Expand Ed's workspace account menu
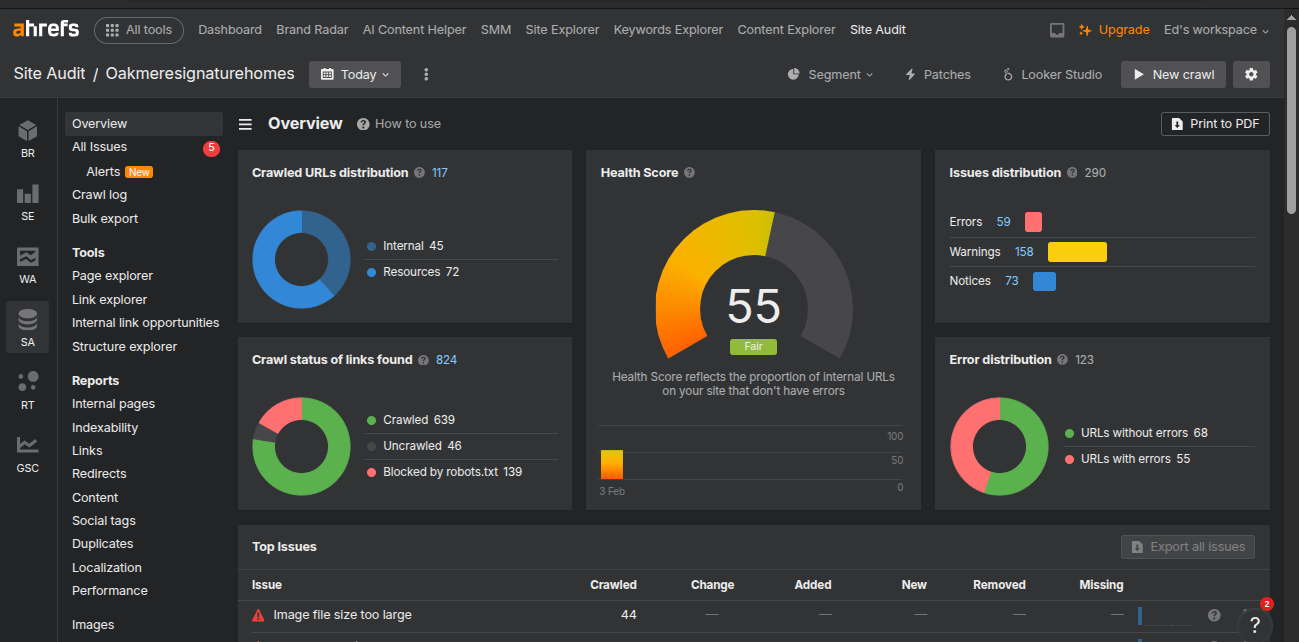Viewport: 1299px width, 642px height. (x=1215, y=30)
